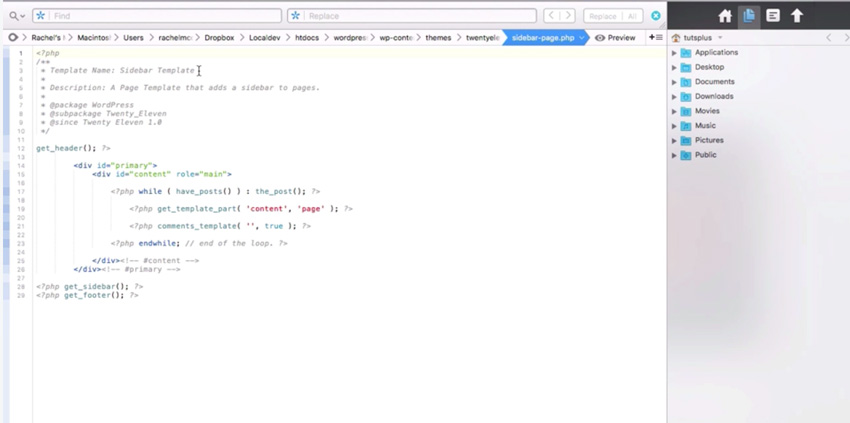
Task: Toggle the Preview eye button
Action: (615, 37)
